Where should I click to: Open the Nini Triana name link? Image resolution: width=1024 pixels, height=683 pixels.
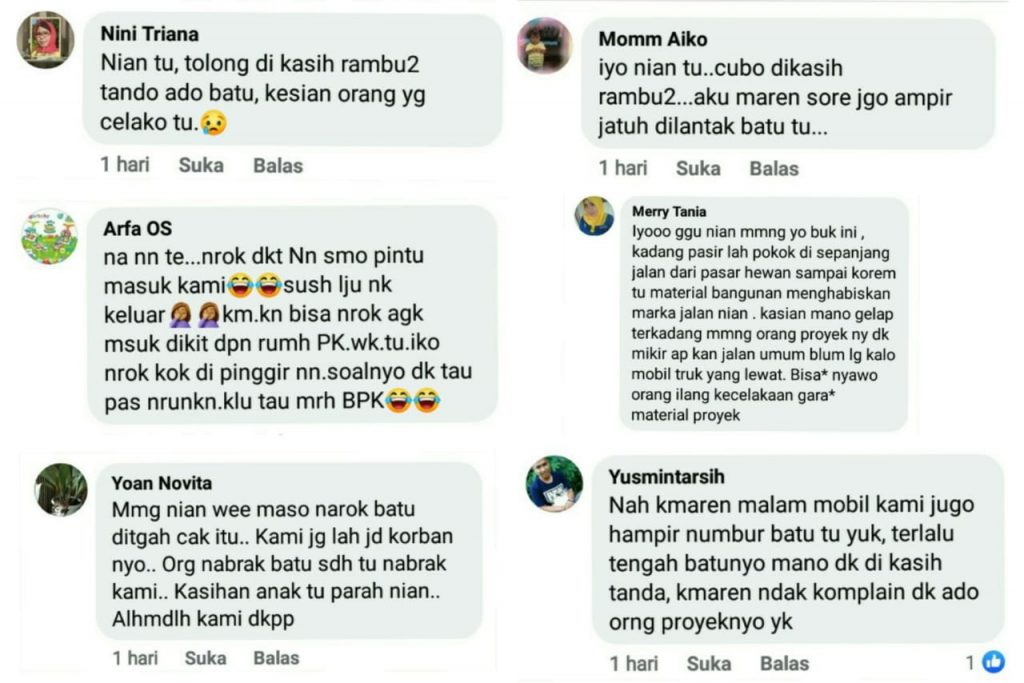(x=150, y=34)
